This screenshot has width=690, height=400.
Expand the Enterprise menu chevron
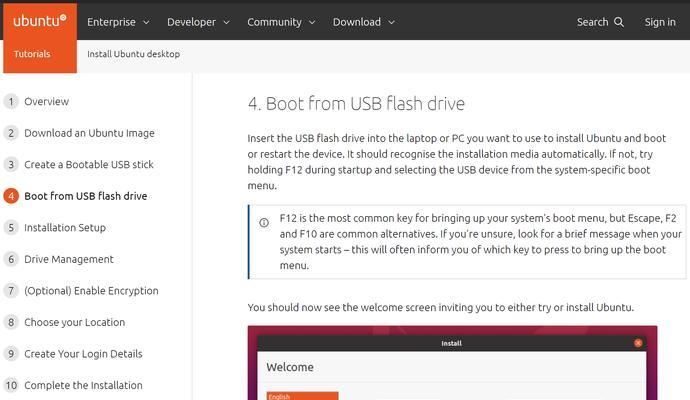click(x=146, y=22)
